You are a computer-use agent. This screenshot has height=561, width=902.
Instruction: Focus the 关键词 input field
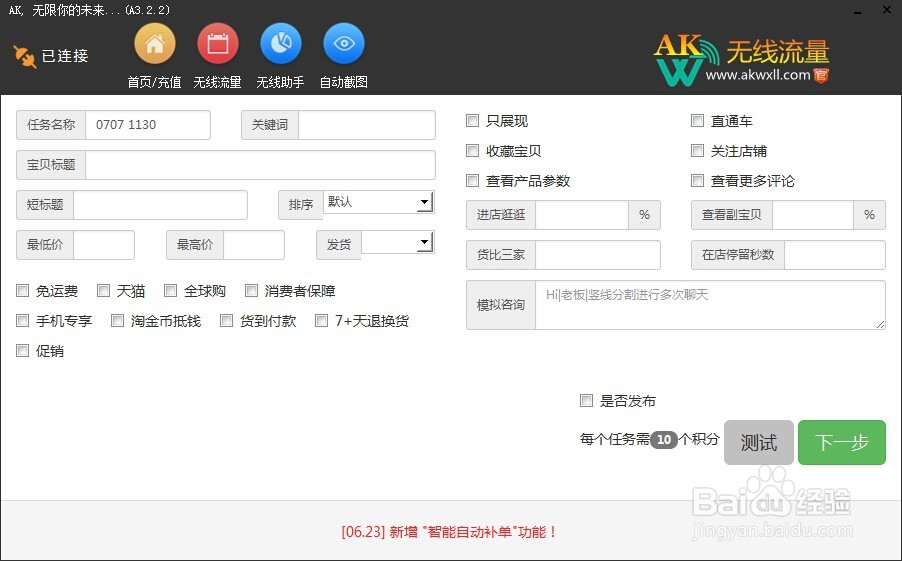(367, 125)
